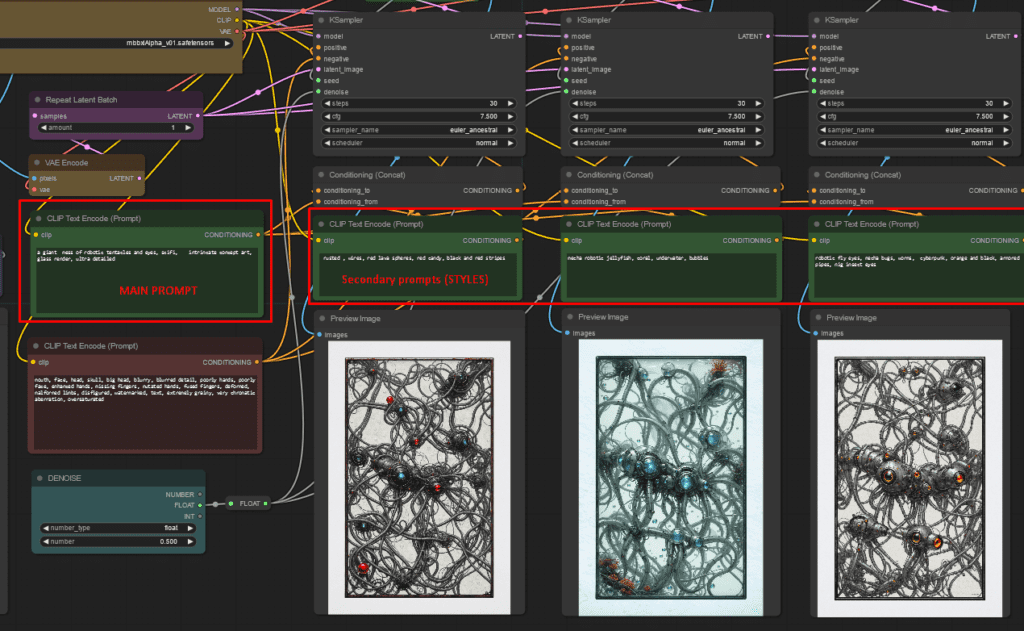The height and width of the screenshot is (631, 1024).
Task: Open the scheduler dropdown in the middle KSampler
Action: 668,143
